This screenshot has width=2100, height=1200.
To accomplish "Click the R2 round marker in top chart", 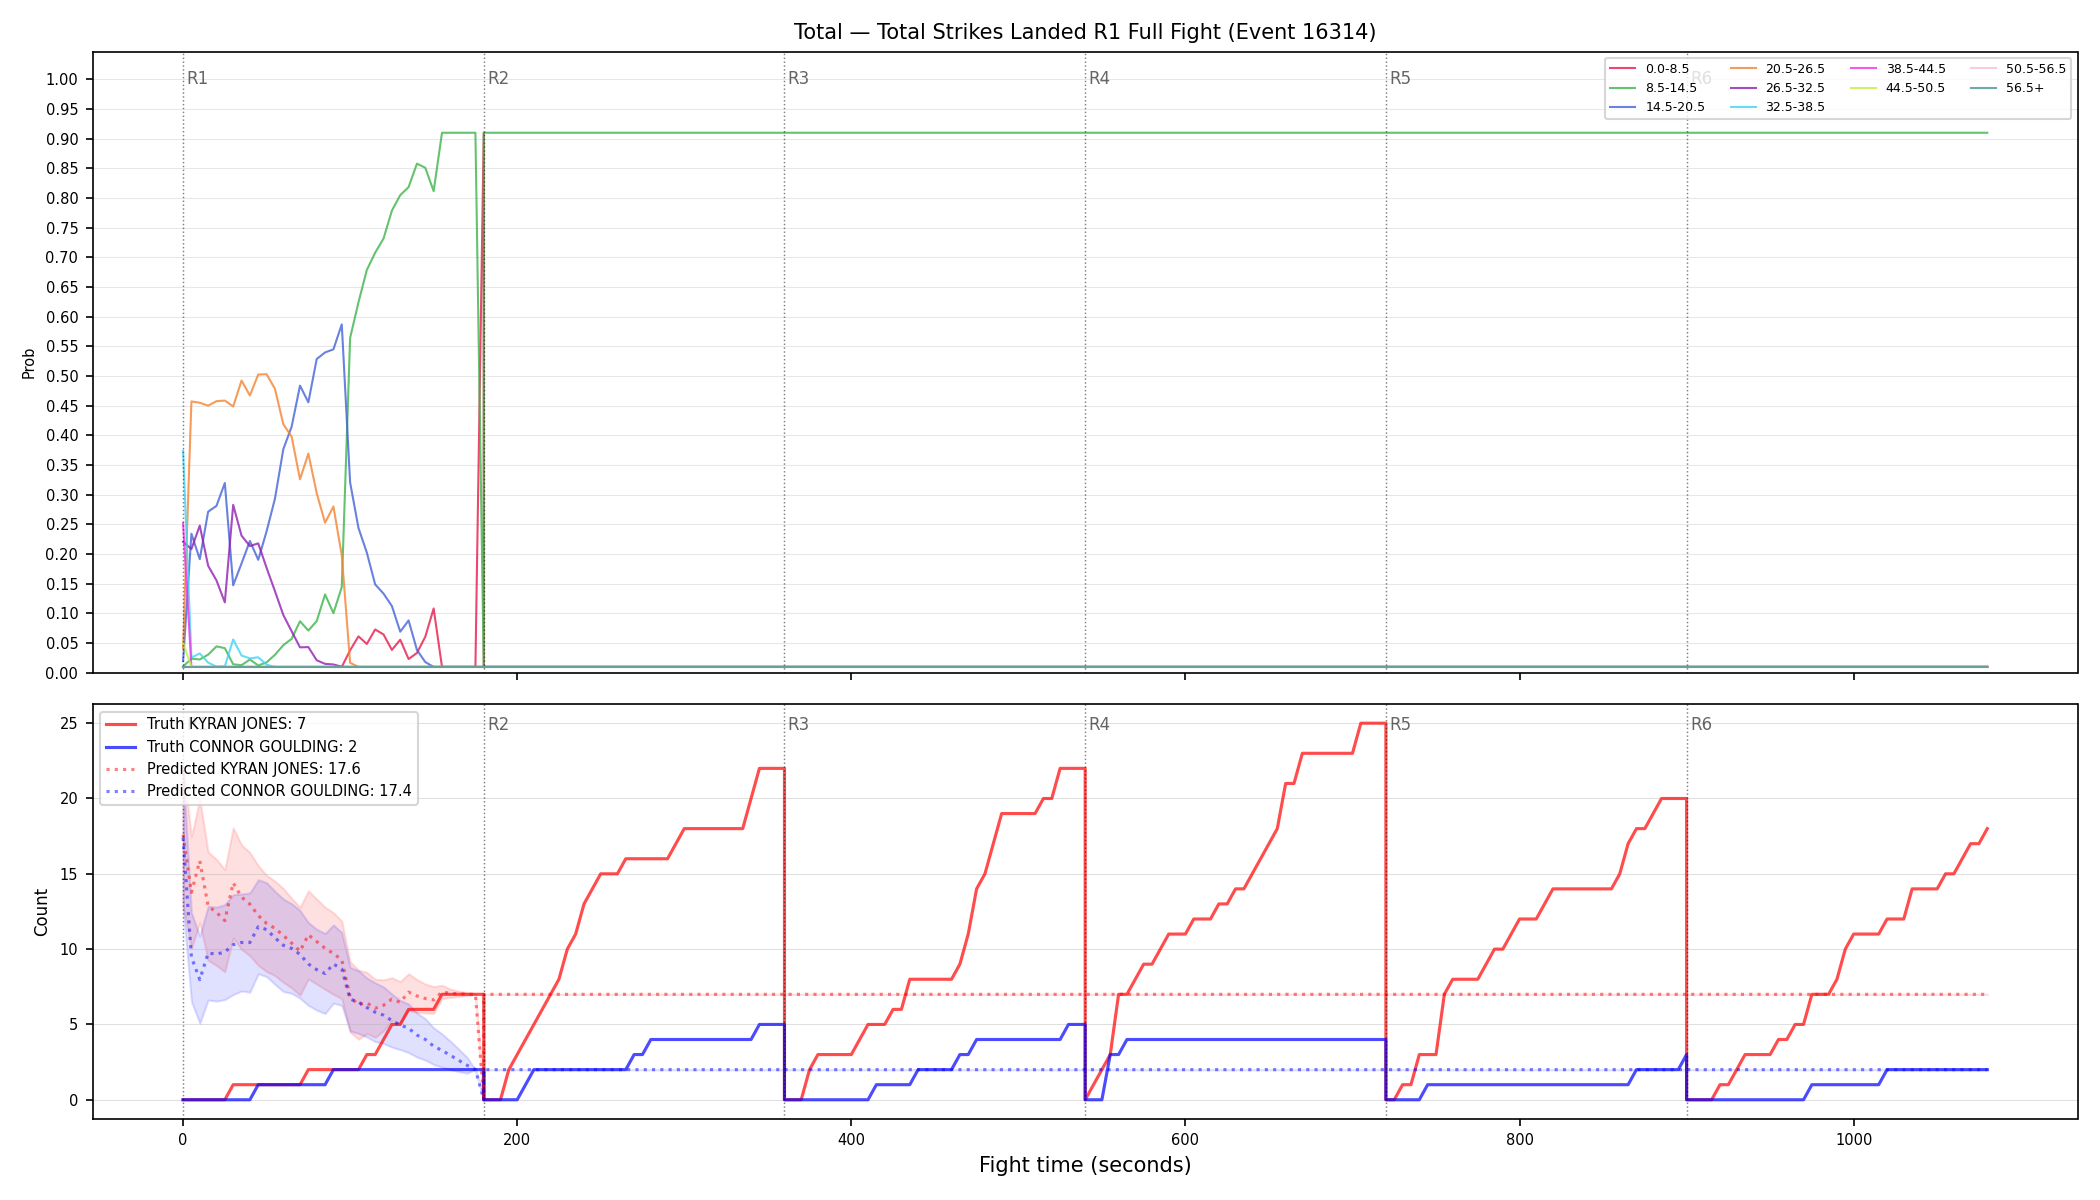I will coord(498,78).
